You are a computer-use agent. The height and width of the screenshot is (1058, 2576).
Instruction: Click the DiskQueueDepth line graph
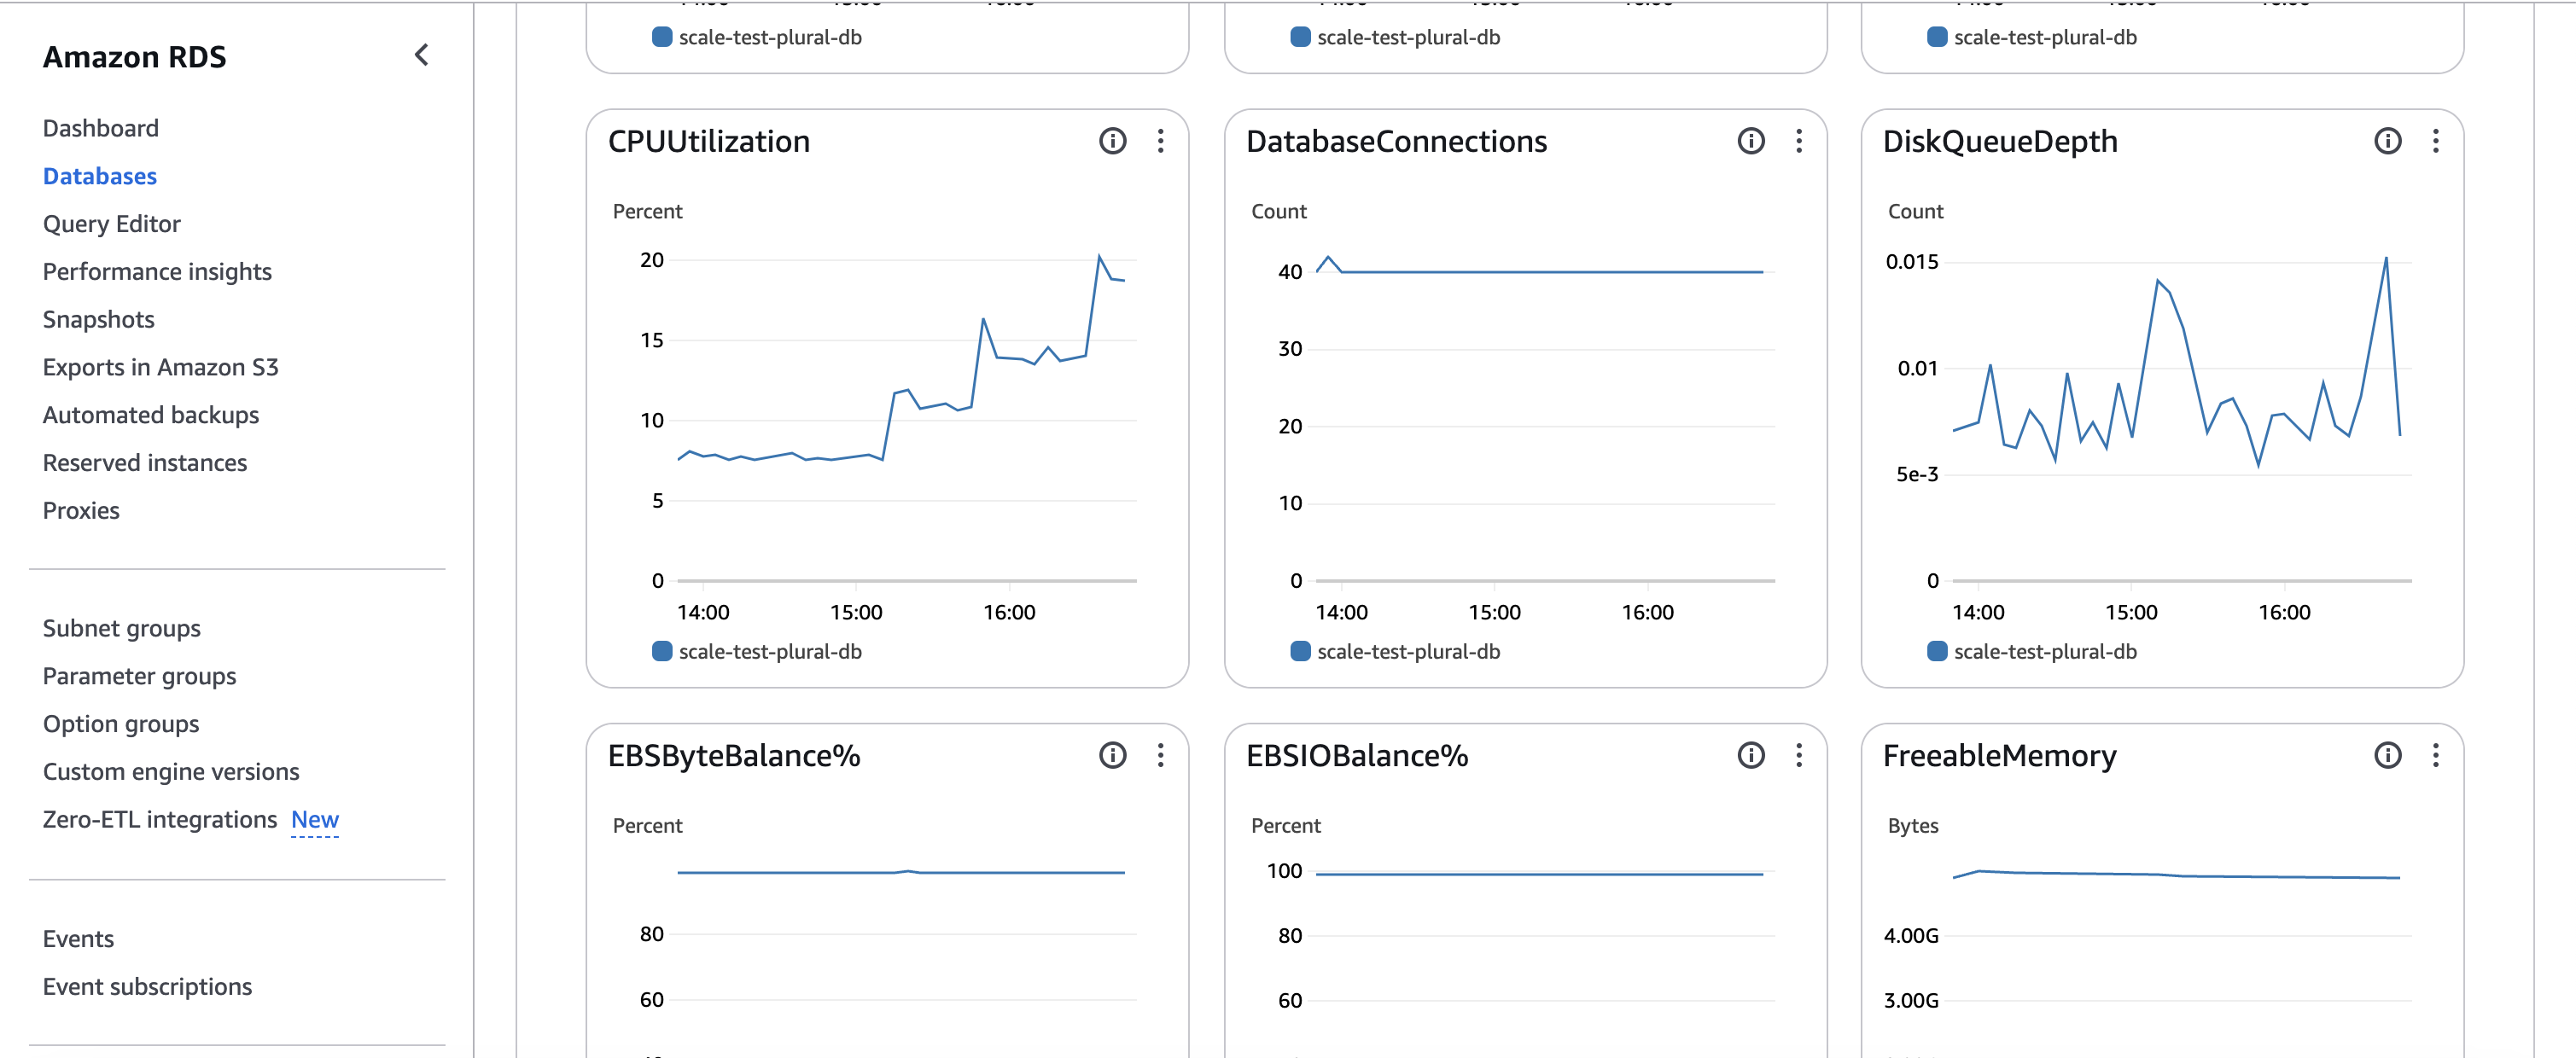2177,360
